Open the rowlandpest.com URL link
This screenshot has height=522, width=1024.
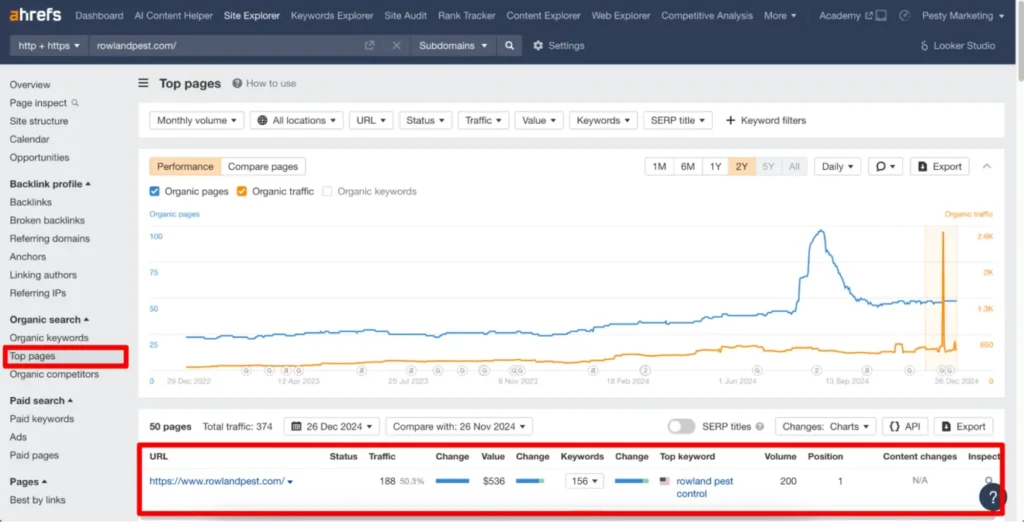click(x=216, y=481)
